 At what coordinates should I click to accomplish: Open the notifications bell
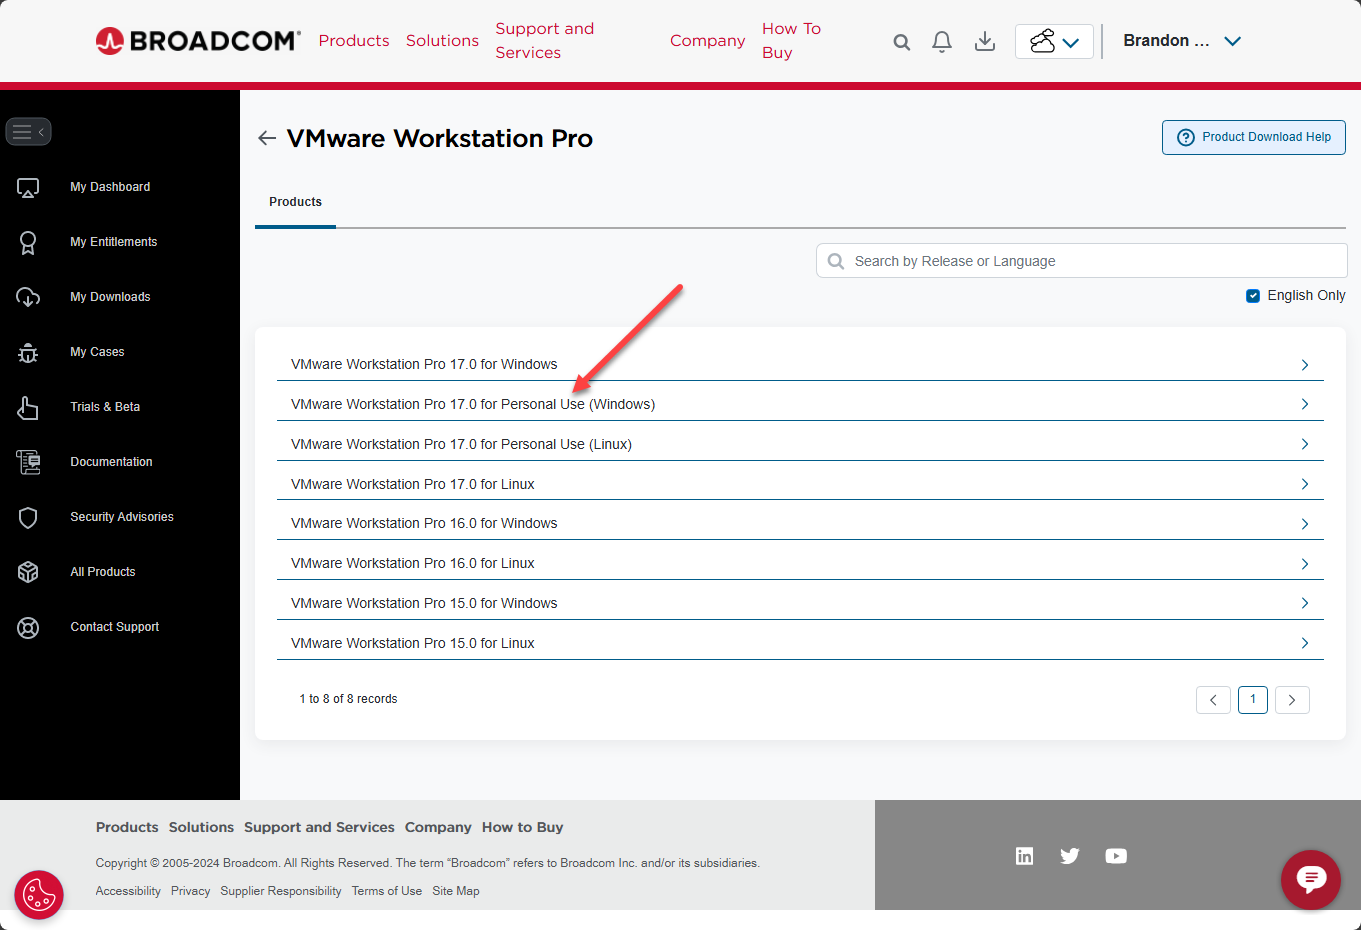(942, 41)
